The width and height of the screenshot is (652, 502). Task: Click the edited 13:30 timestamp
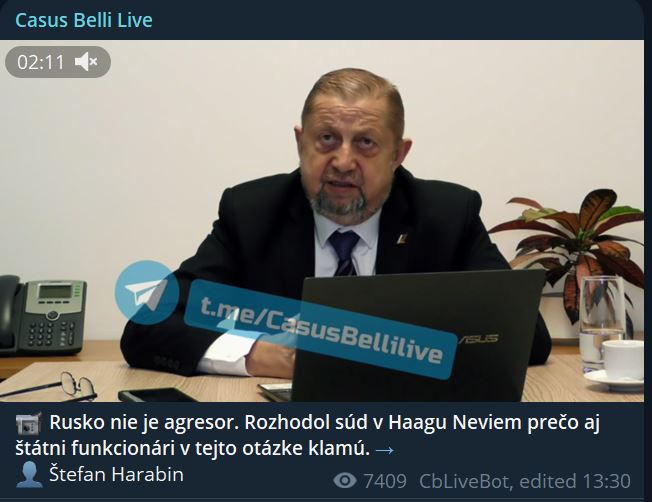575,481
